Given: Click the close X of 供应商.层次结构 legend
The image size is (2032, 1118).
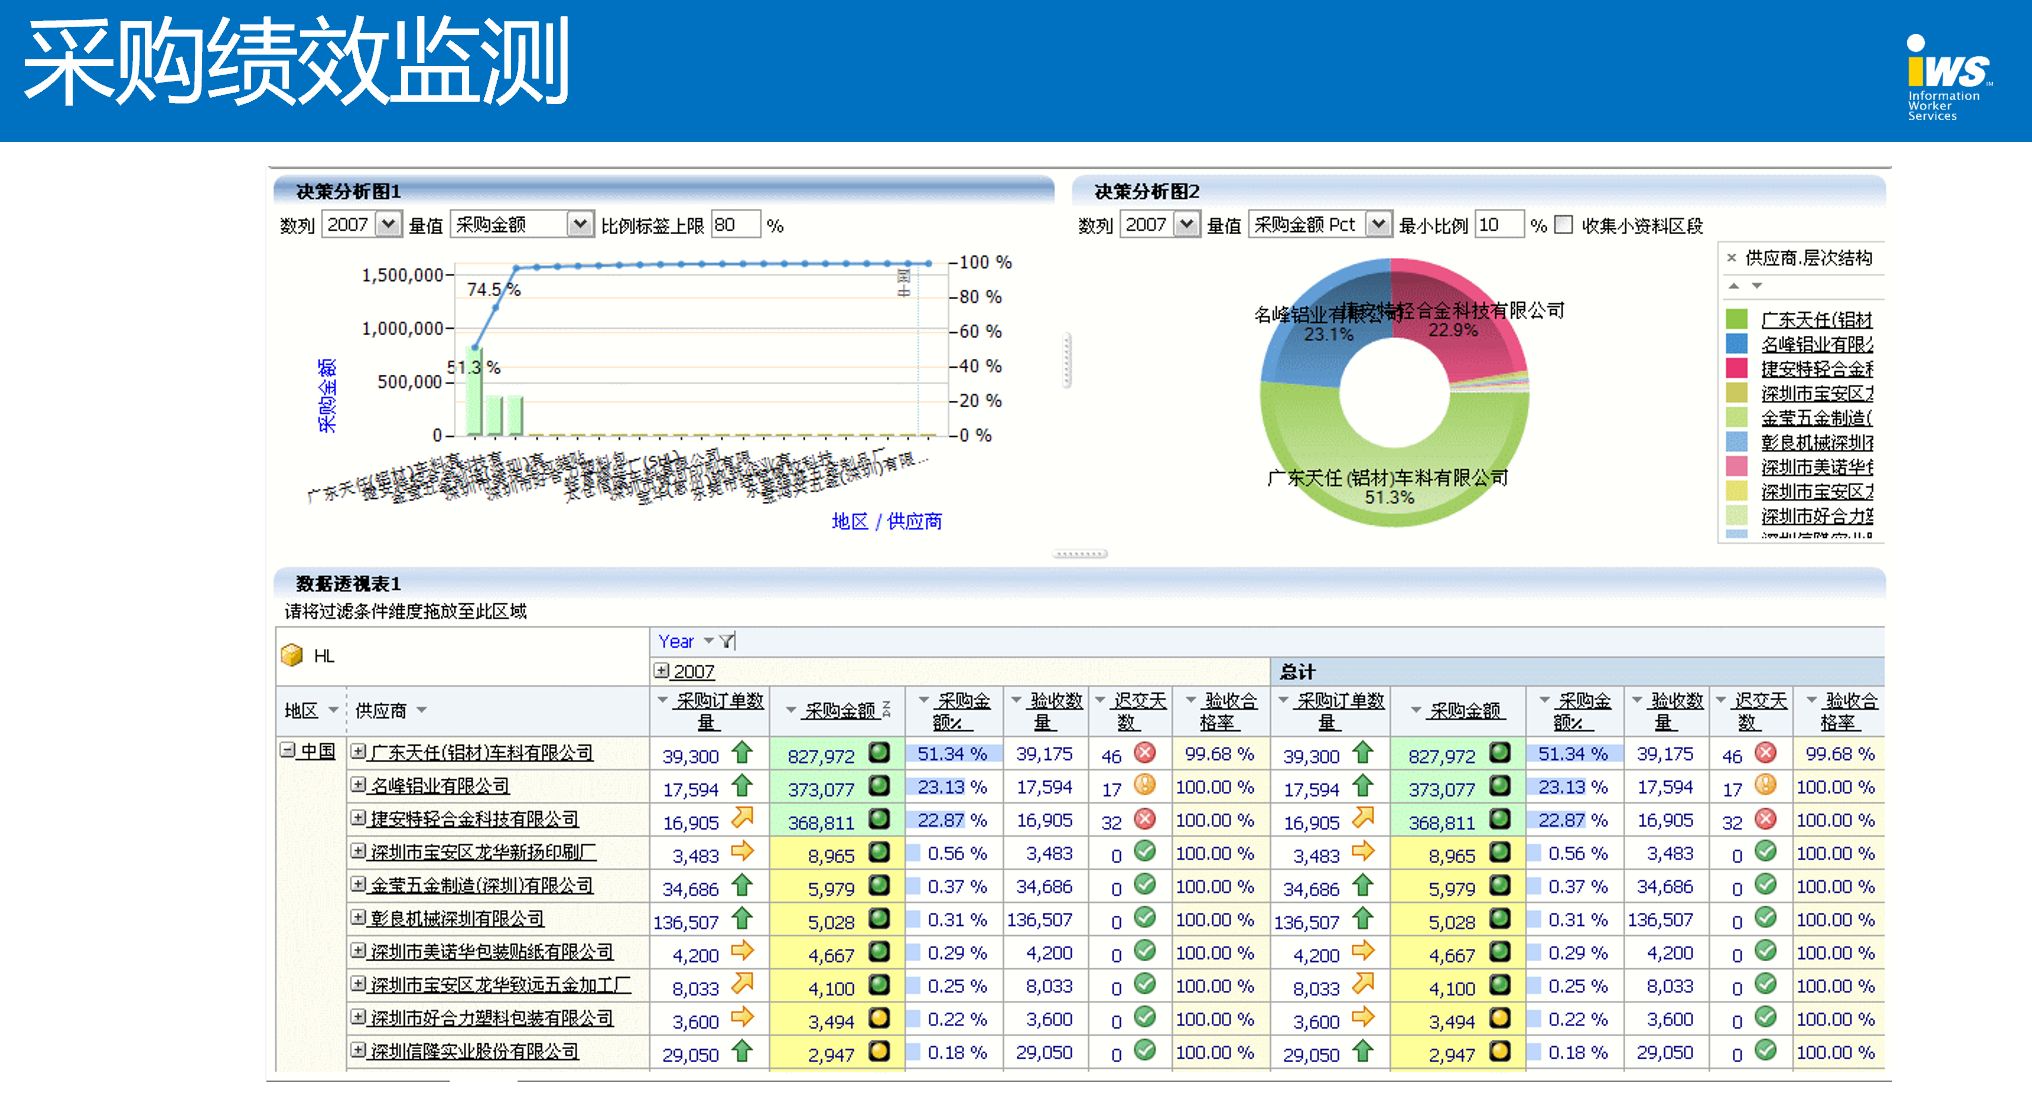Looking at the screenshot, I should point(1732,258).
